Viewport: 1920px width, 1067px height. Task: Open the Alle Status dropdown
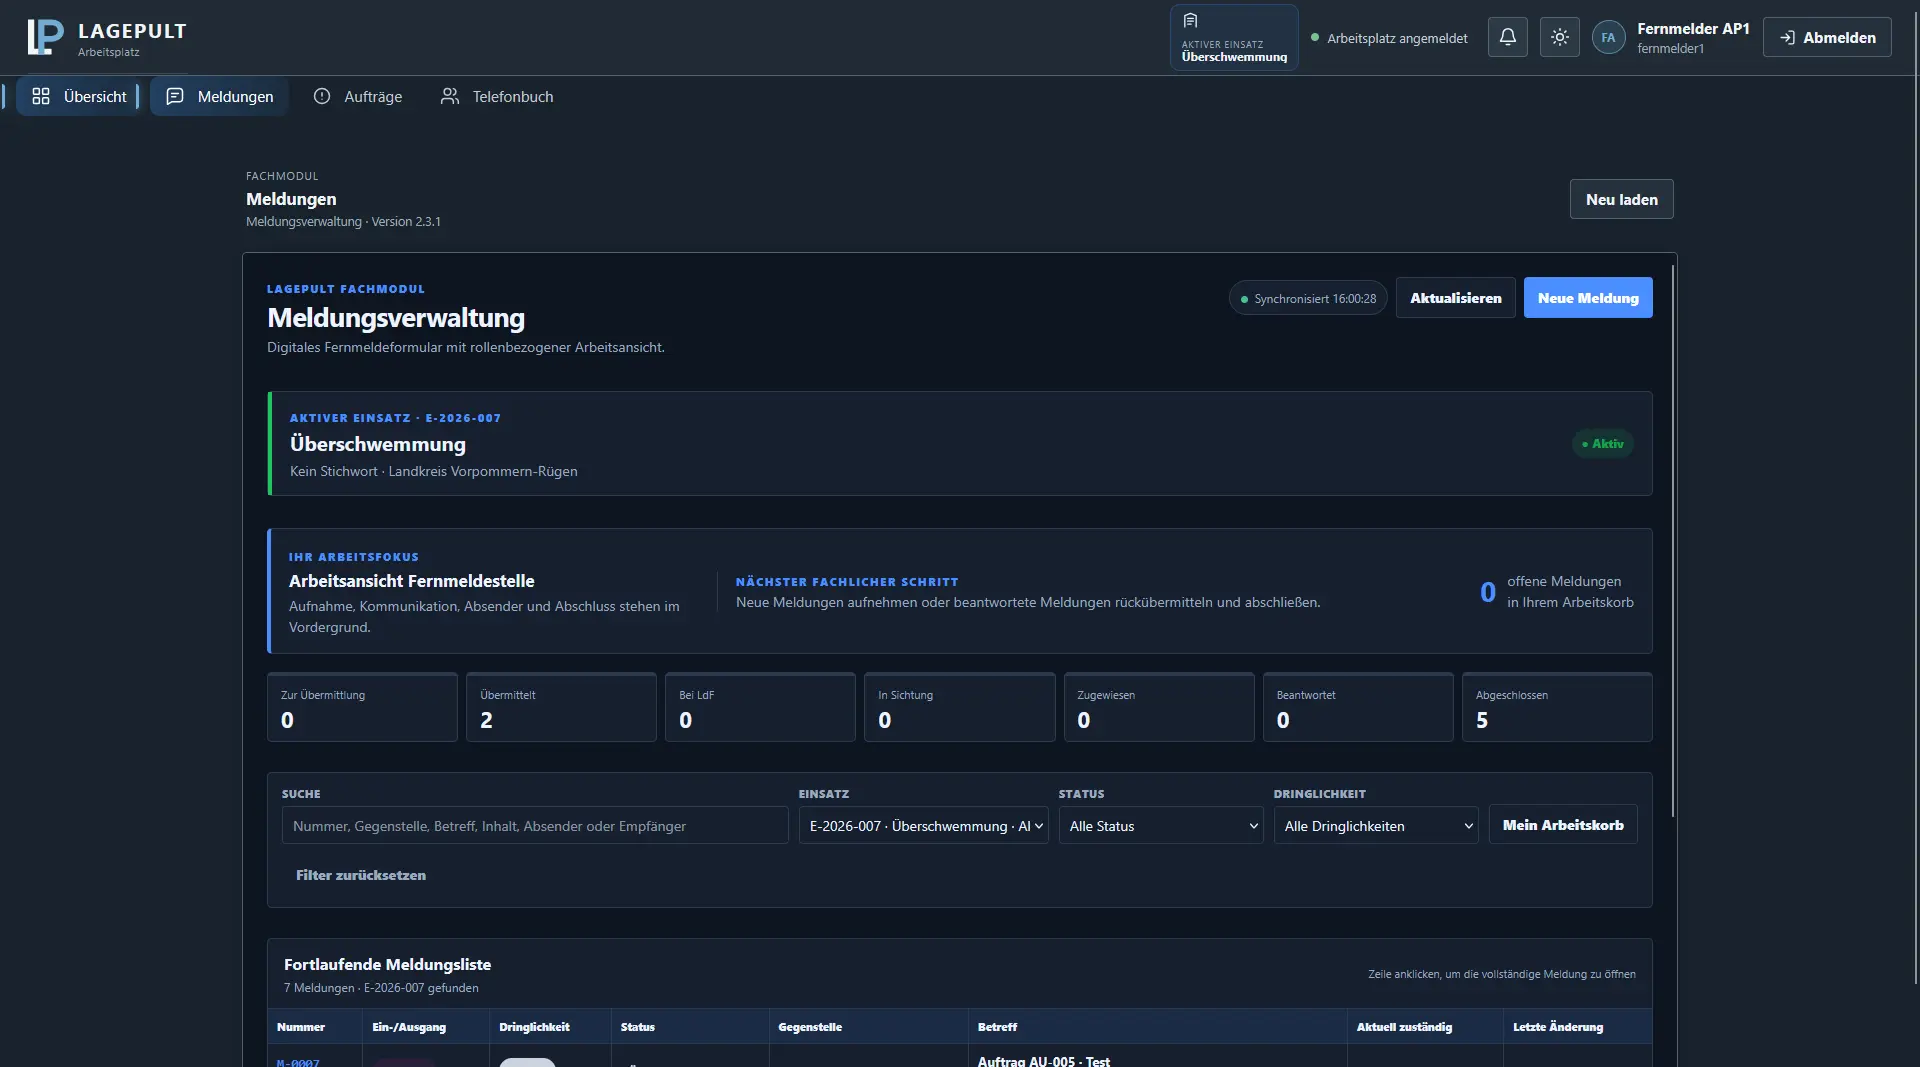(x=1161, y=825)
